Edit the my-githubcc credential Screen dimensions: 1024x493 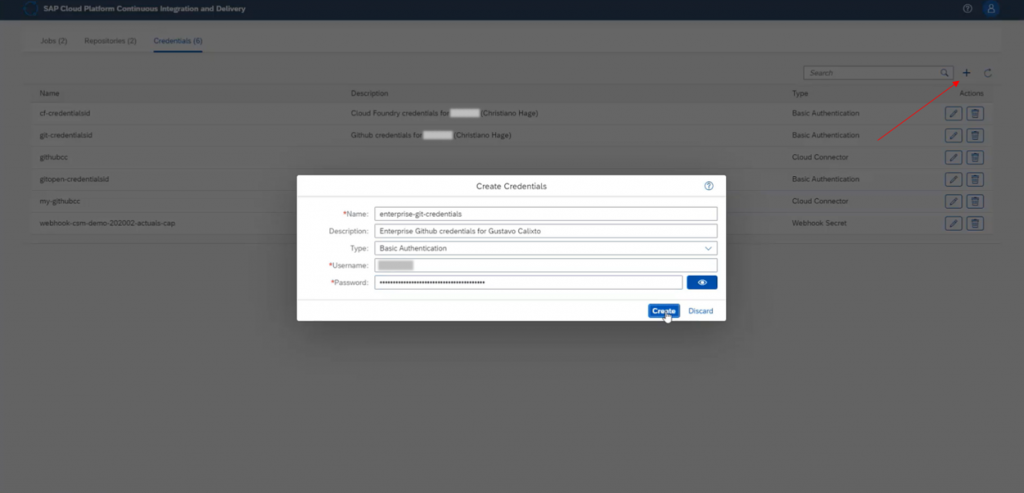coord(953,201)
